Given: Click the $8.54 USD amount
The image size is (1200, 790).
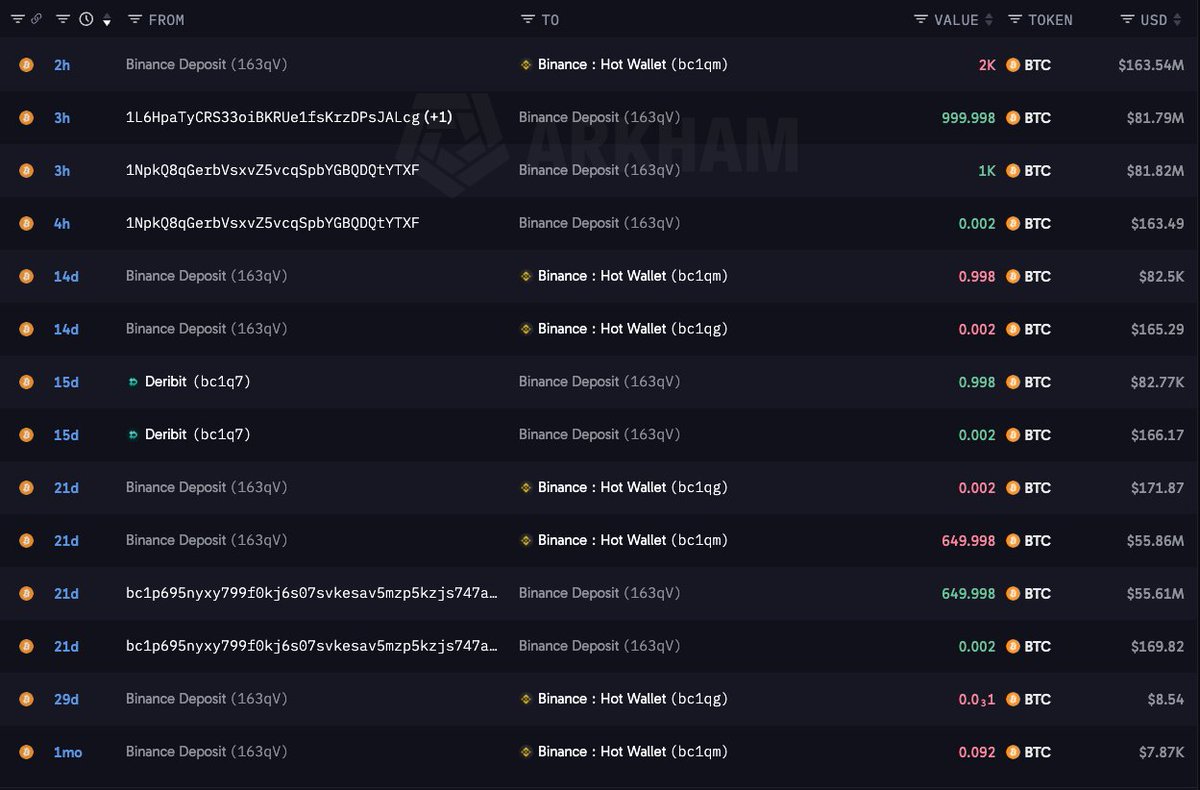Looking at the screenshot, I should coord(1165,699).
